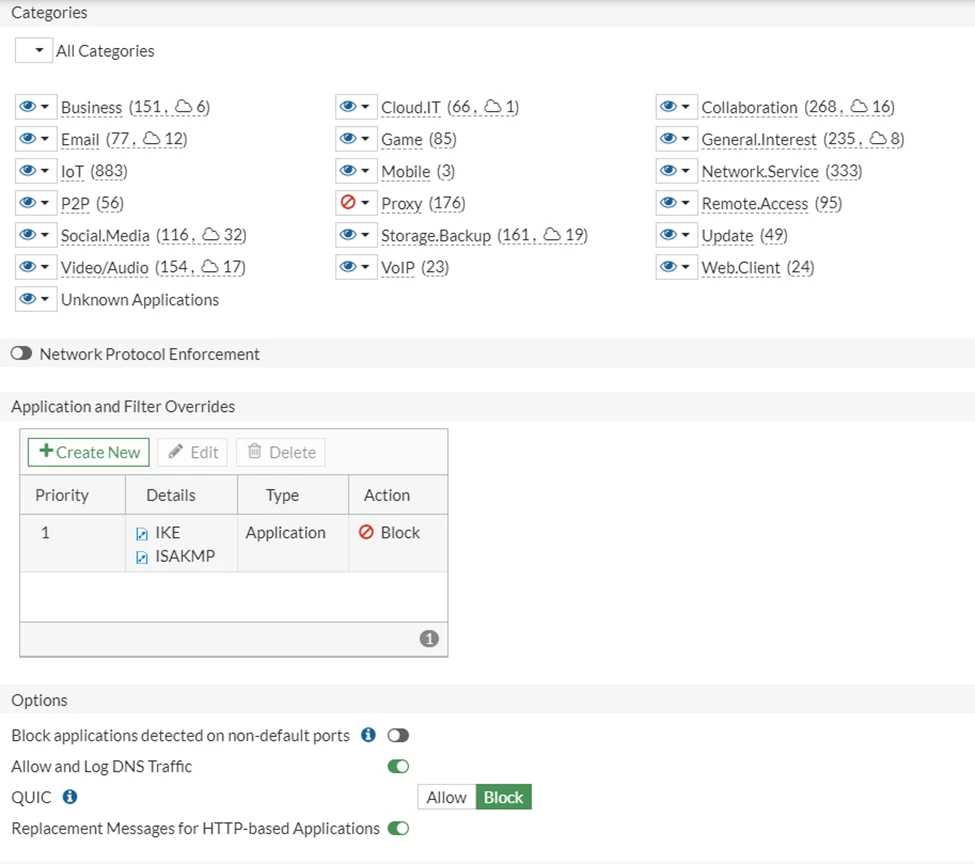The width and height of the screenshot is (975, 864).
Task: Set QUIC option to Allow
Action: (446, 797)
